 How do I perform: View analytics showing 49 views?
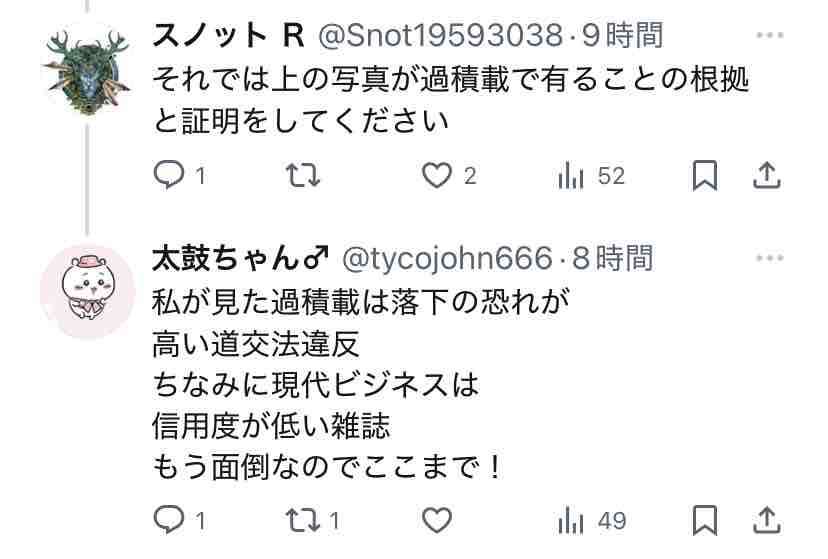[x=592, y=520]
